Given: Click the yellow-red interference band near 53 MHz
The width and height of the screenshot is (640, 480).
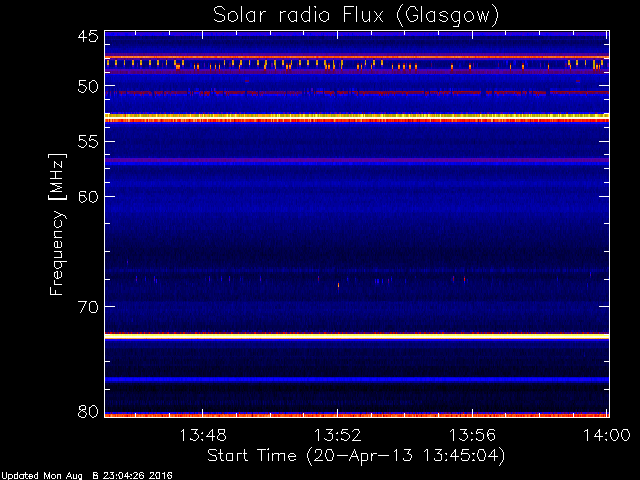Looking at the screenshot, I should pos(357,118).
